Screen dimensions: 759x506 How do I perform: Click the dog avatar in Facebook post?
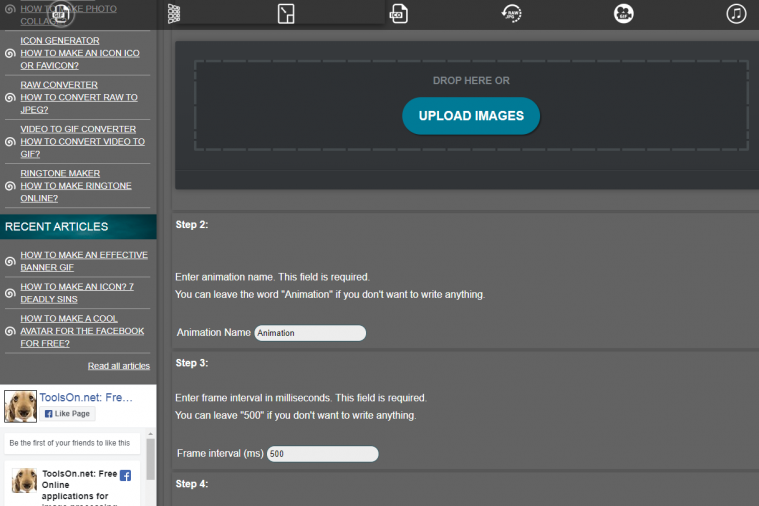[24, 480]
